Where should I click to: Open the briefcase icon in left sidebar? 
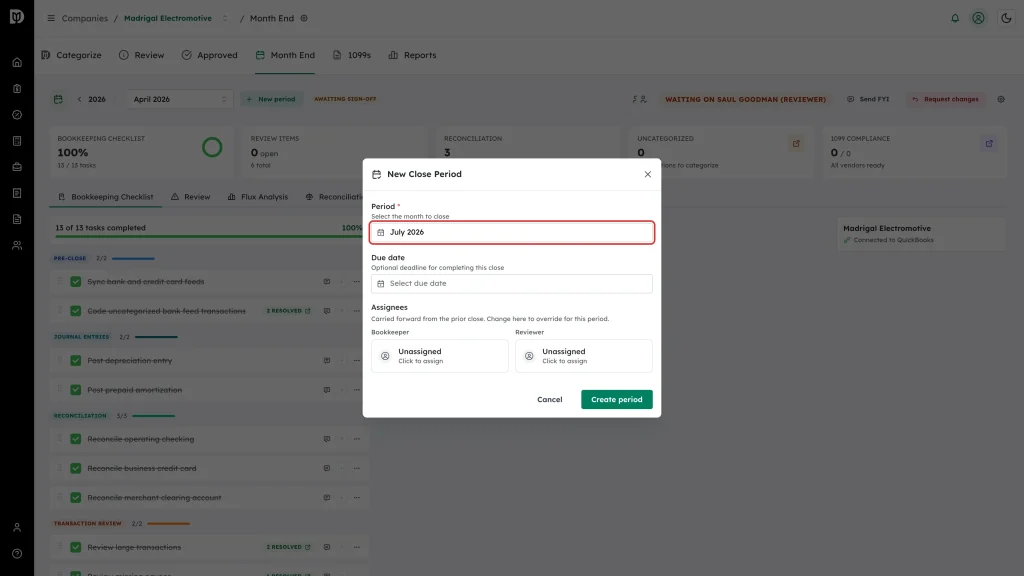pyautogui.click(x=17, y=167)
